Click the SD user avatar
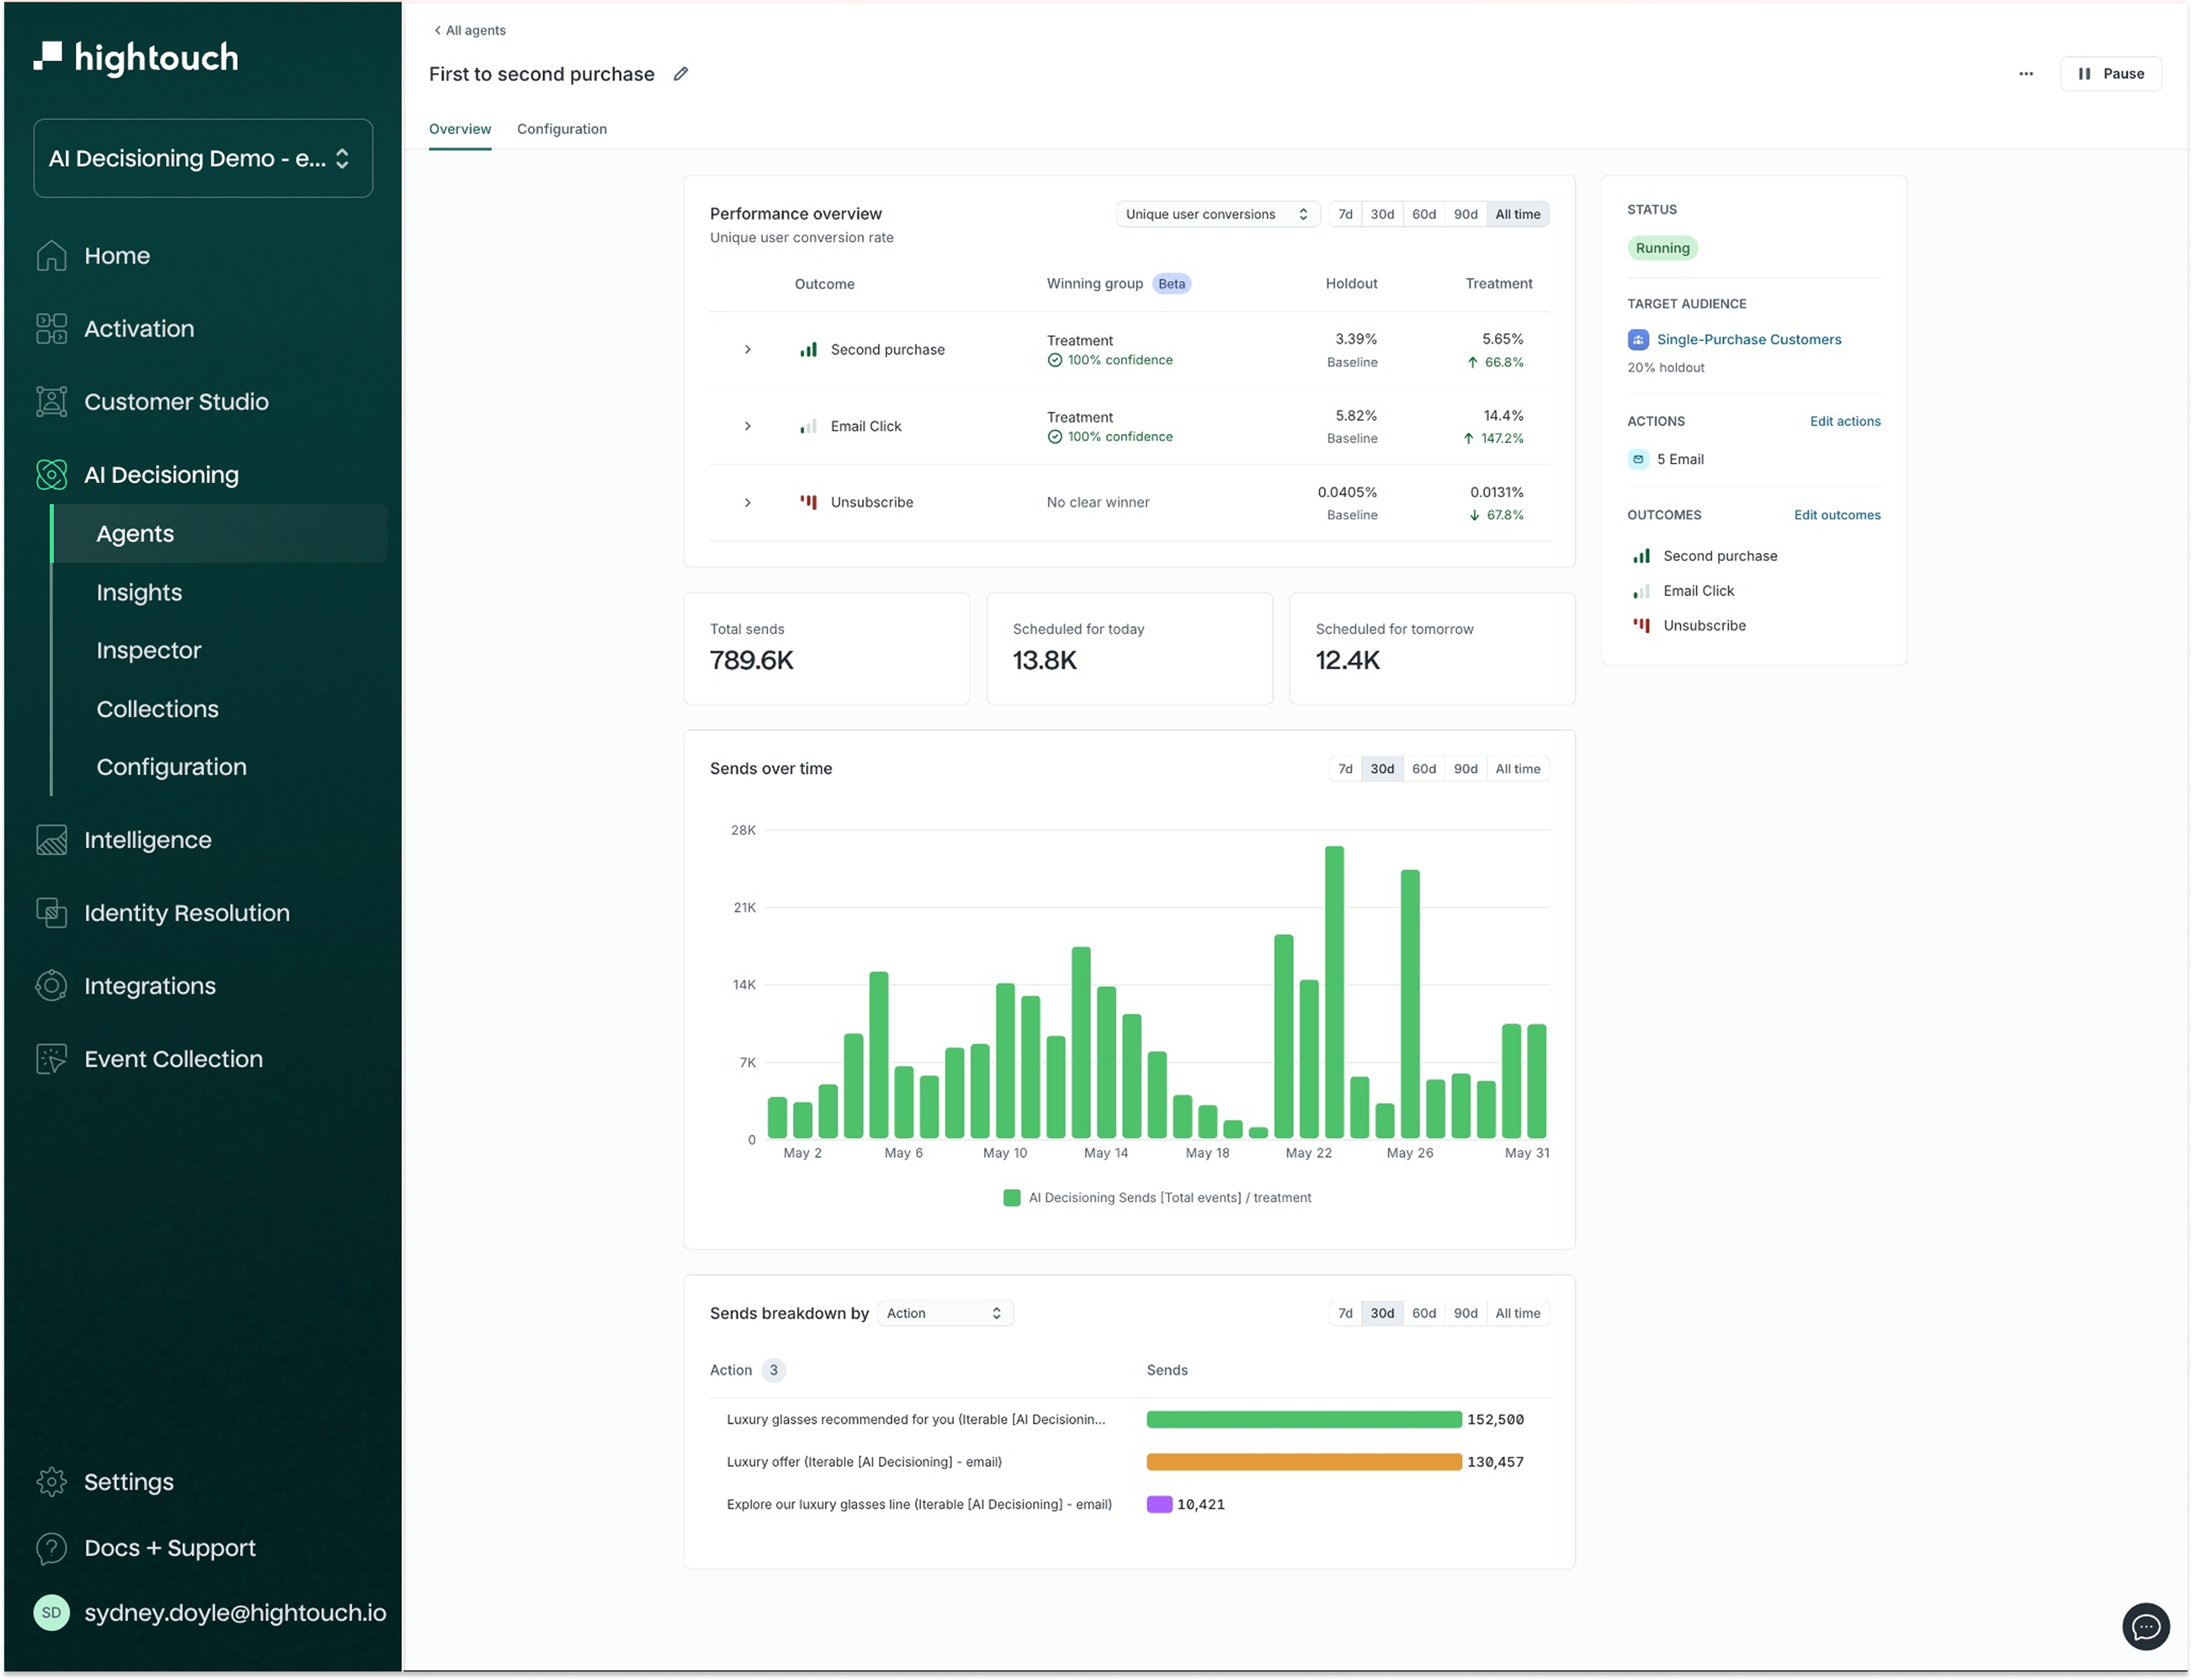 pos(51,1613)
